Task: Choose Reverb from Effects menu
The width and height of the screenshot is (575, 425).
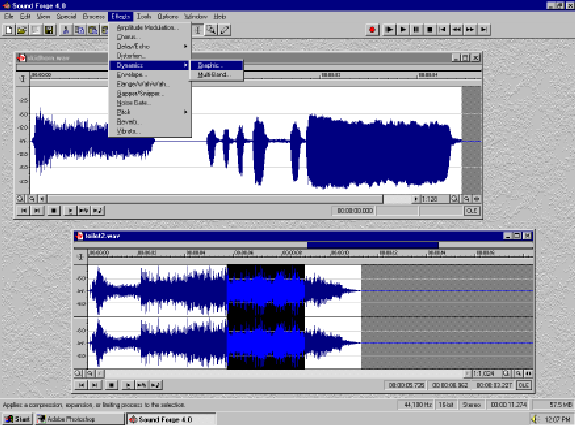Action: 150,122
